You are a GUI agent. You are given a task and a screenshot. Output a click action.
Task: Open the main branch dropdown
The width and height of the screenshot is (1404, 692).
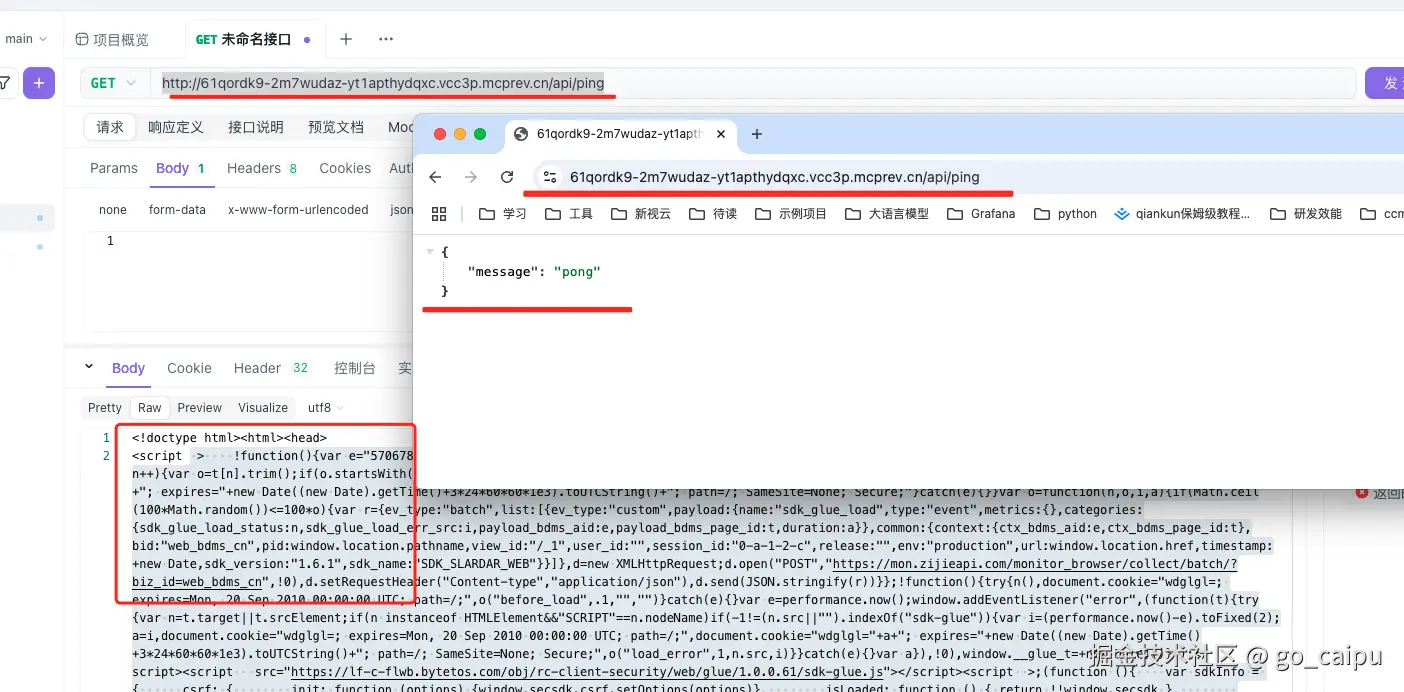pos(27,38)
